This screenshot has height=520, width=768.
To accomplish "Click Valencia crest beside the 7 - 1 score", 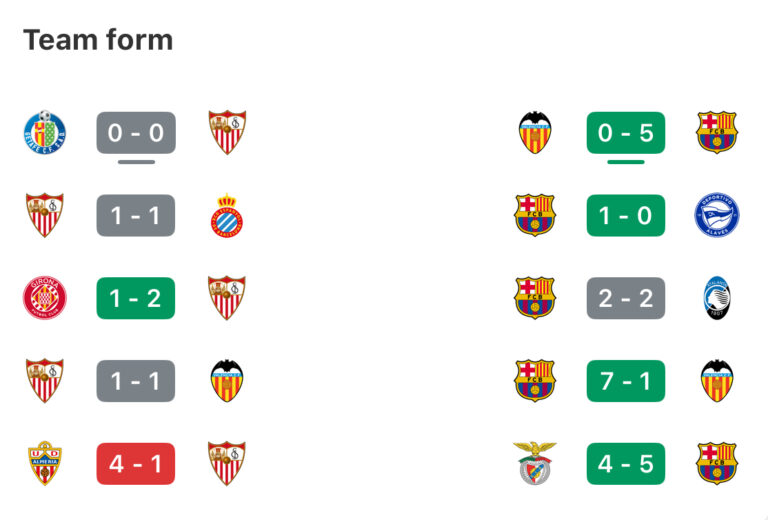I will [716, 381].
